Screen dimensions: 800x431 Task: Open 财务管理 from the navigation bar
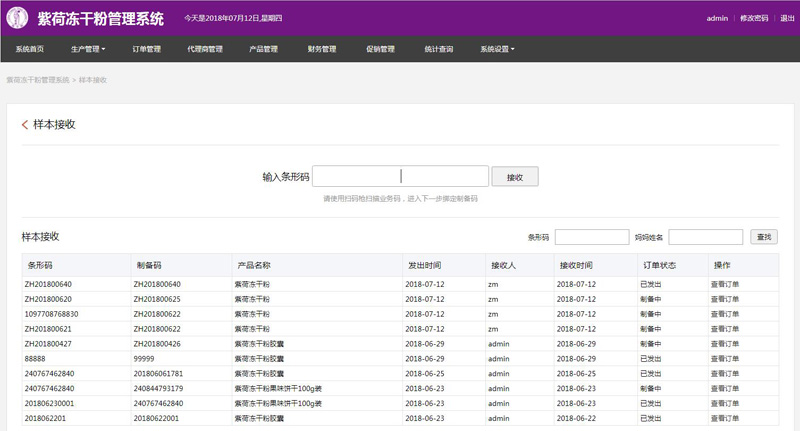(322, 49)
